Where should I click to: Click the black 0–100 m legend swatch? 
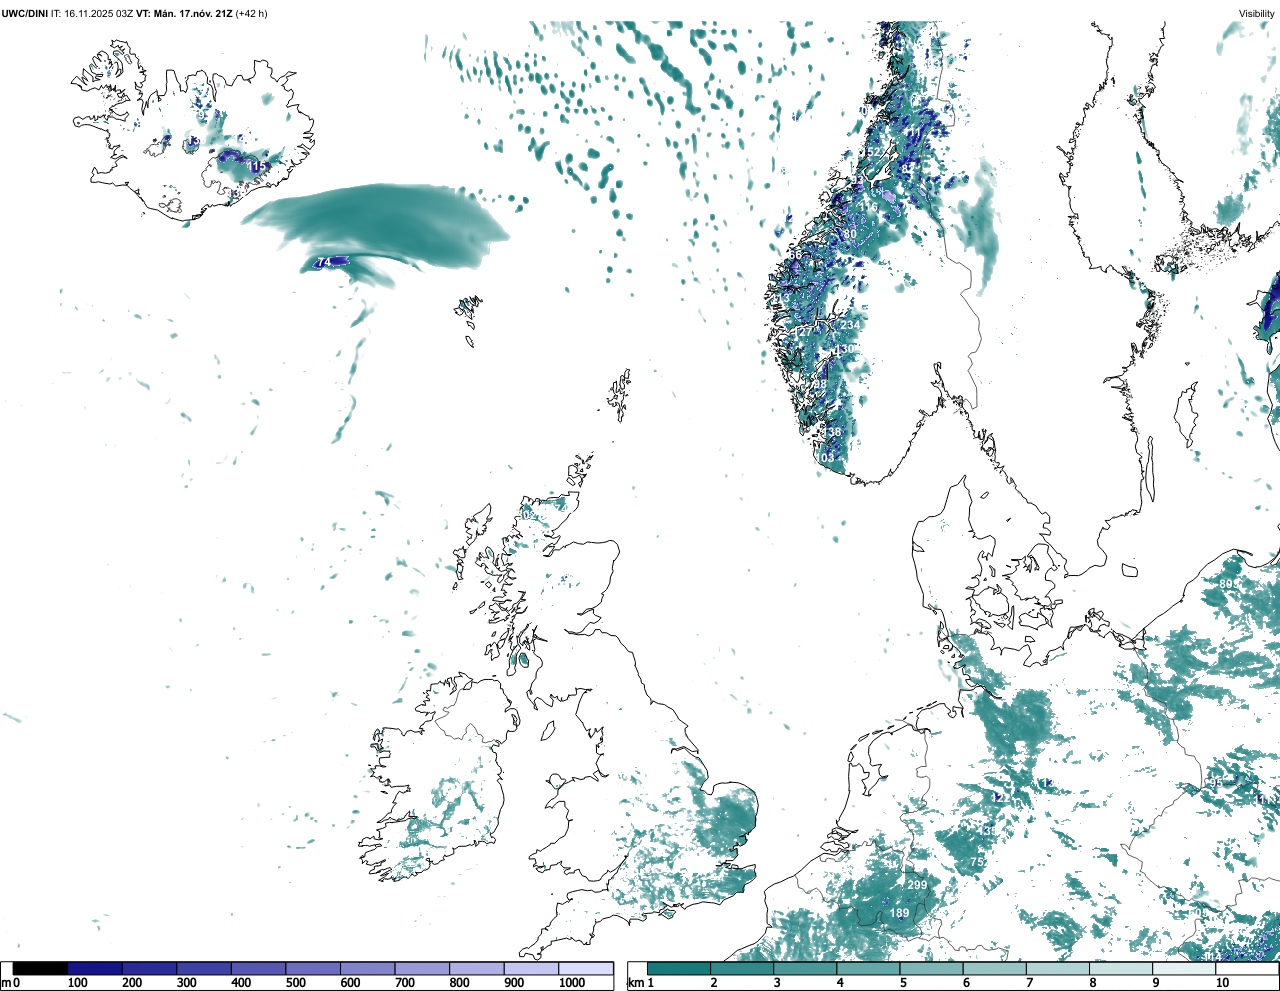[x=40, y=968]
